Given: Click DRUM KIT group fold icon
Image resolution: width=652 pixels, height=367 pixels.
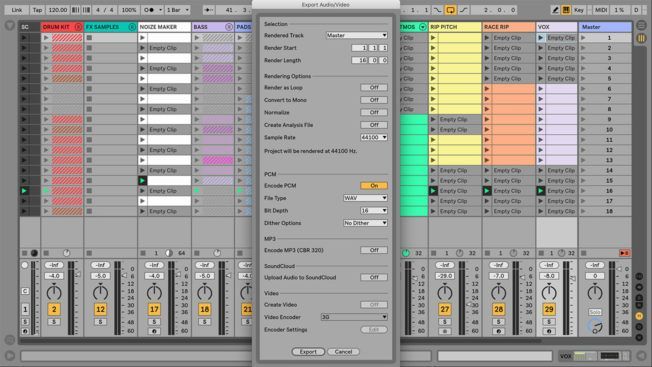Looking at the screenshot, I should [x=78, y=27].
